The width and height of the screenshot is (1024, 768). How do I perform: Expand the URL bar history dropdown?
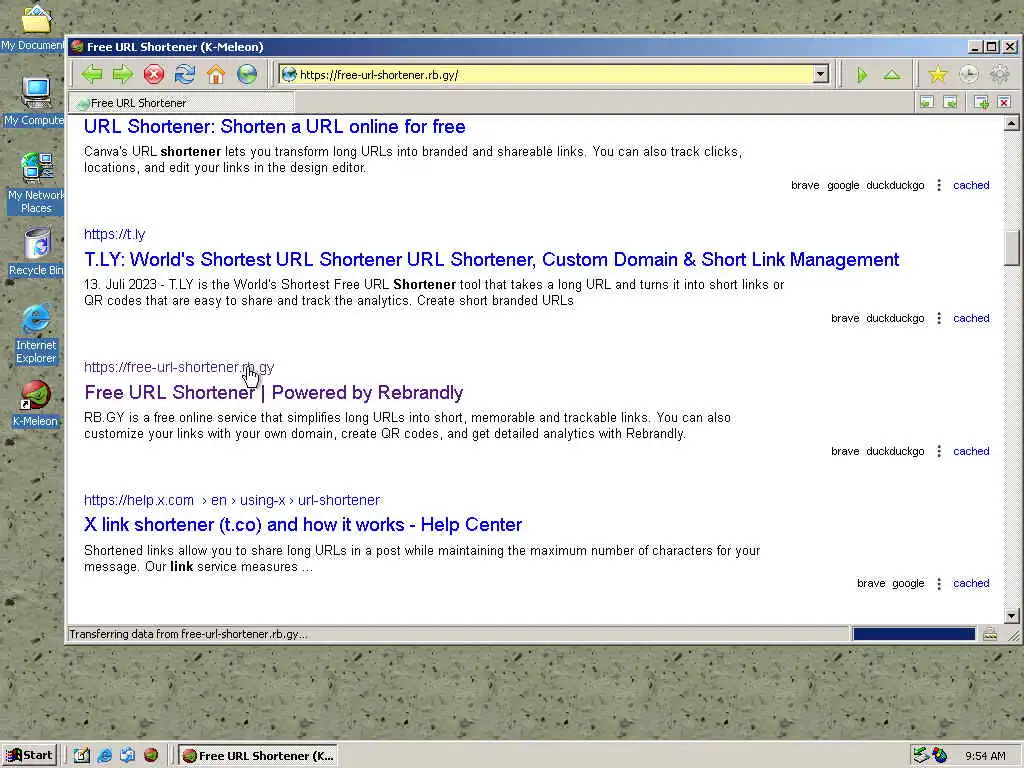(x=821, y=74)
